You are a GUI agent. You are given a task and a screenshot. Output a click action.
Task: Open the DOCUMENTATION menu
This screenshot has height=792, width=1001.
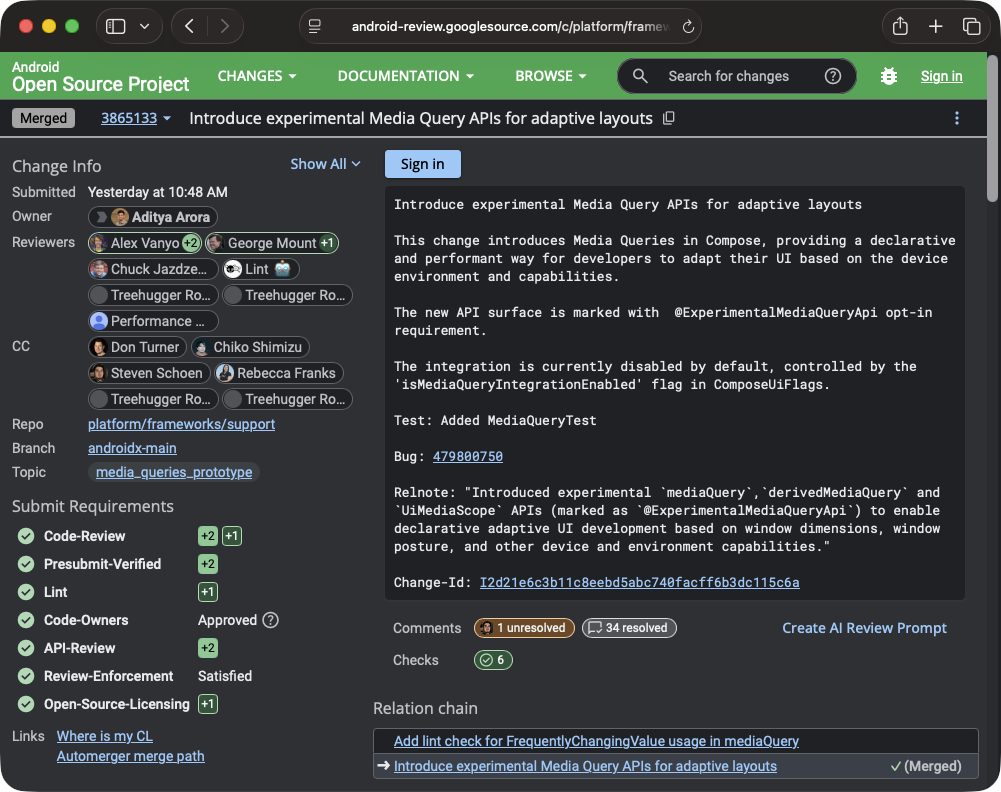pos(405,76)
